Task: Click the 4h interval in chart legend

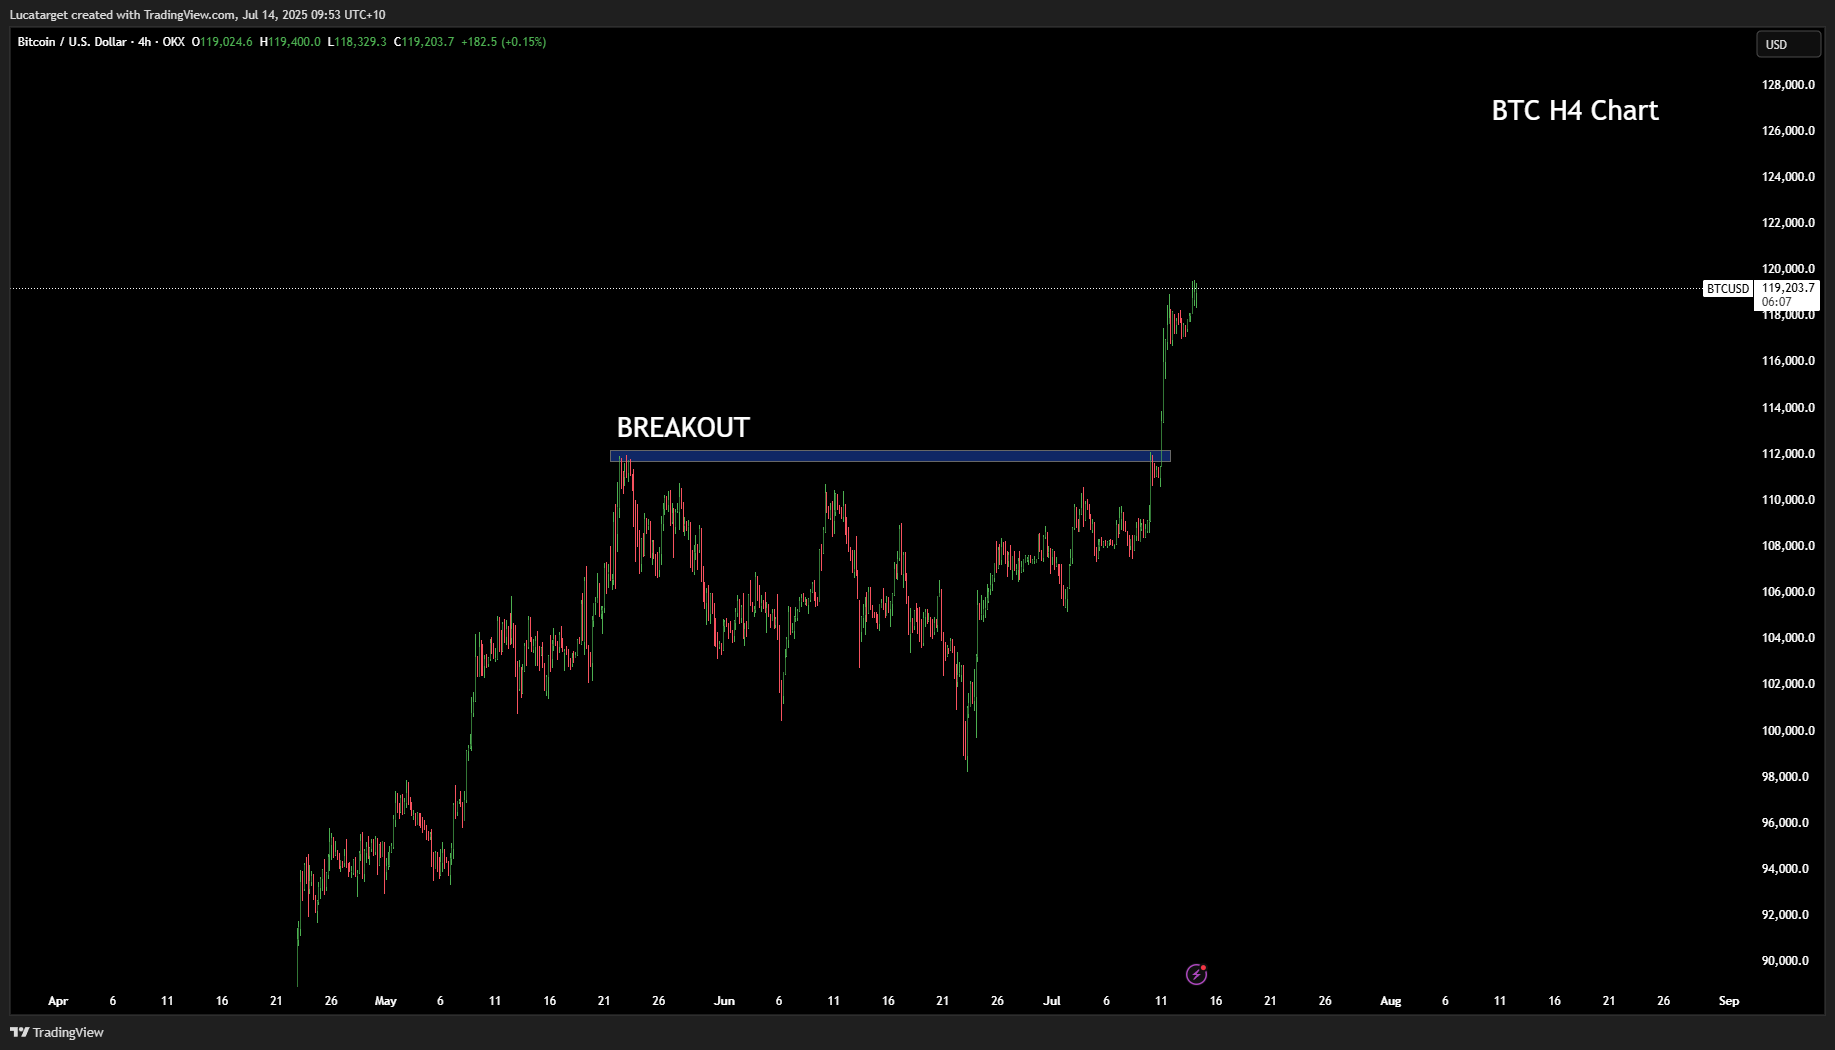Action: [145, 42]
